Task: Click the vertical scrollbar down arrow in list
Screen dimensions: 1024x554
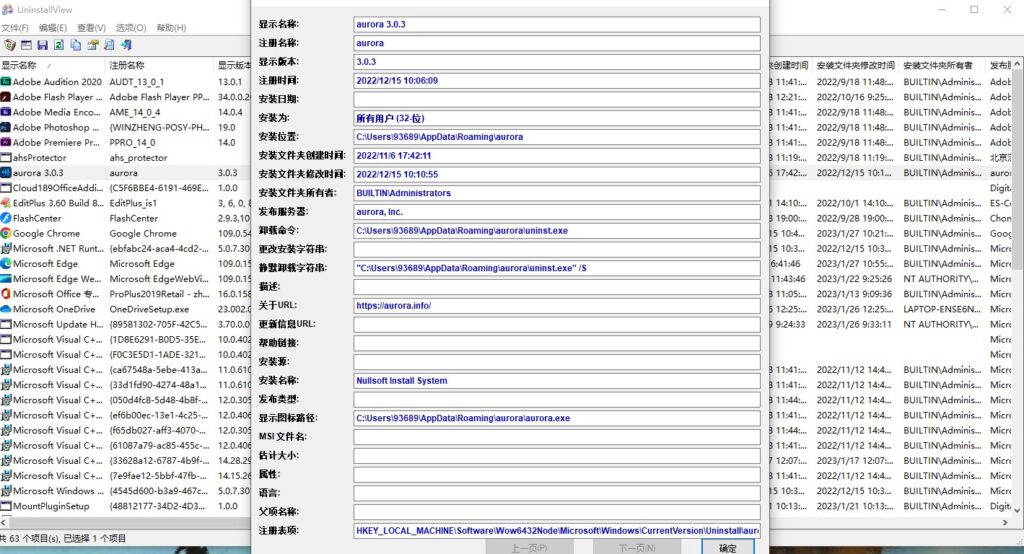Action: tap(1017, 510)
